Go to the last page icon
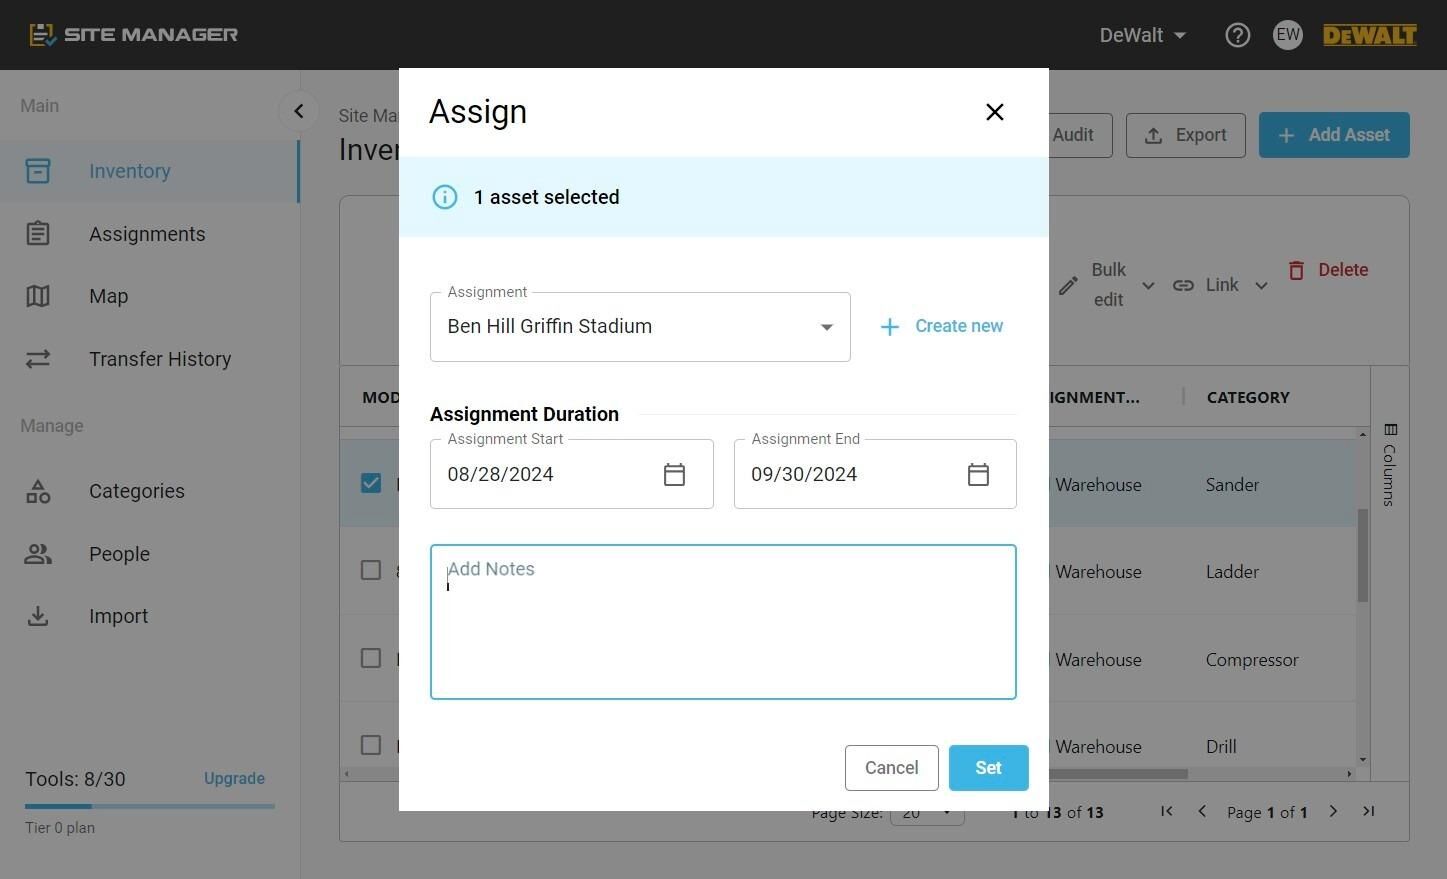The height and width of the screenshot is (879, 1447). point(1368,811)
